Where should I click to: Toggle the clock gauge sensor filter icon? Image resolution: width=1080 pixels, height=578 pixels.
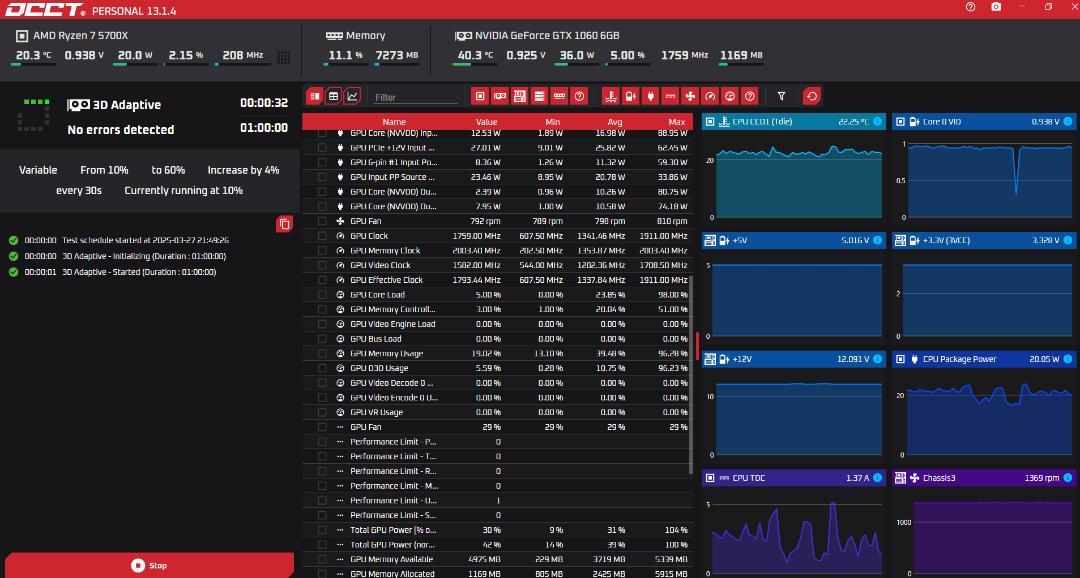[x=710, y=96]
